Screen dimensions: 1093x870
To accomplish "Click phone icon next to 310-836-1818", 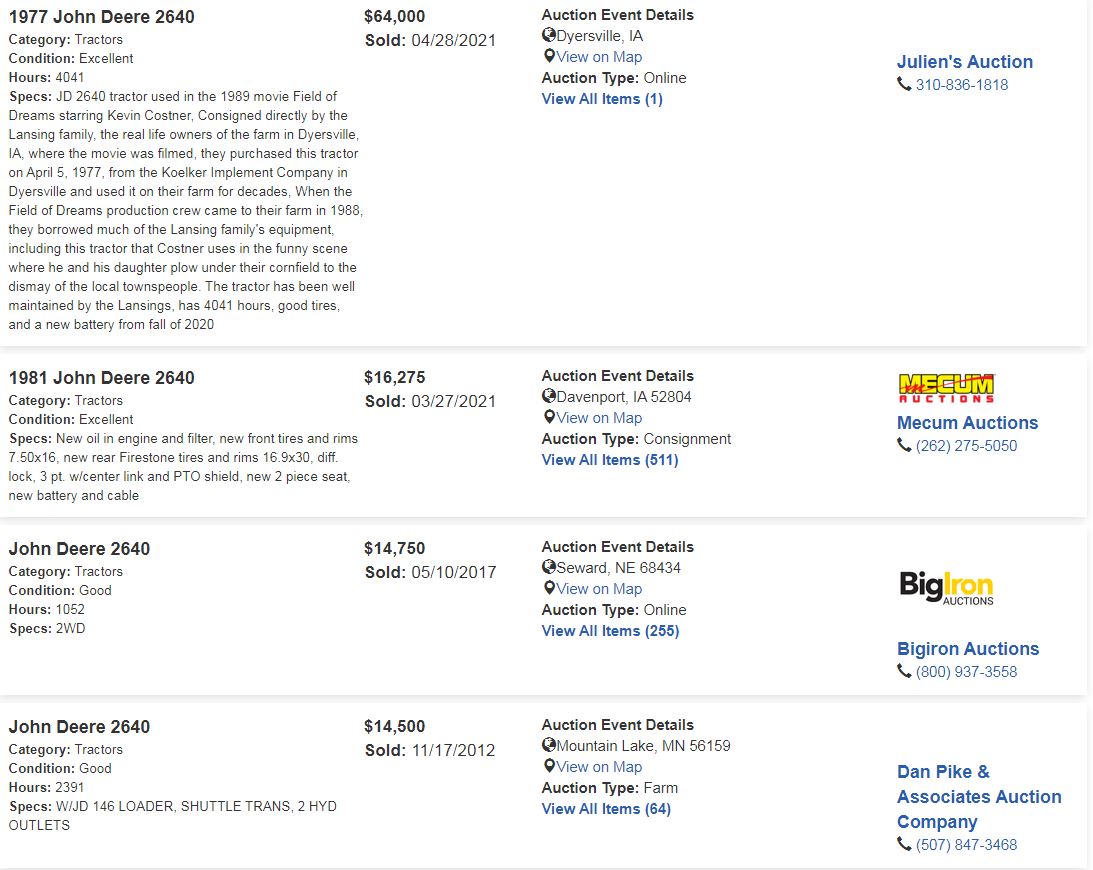I will pyautogui.click(x=904, y=84).
